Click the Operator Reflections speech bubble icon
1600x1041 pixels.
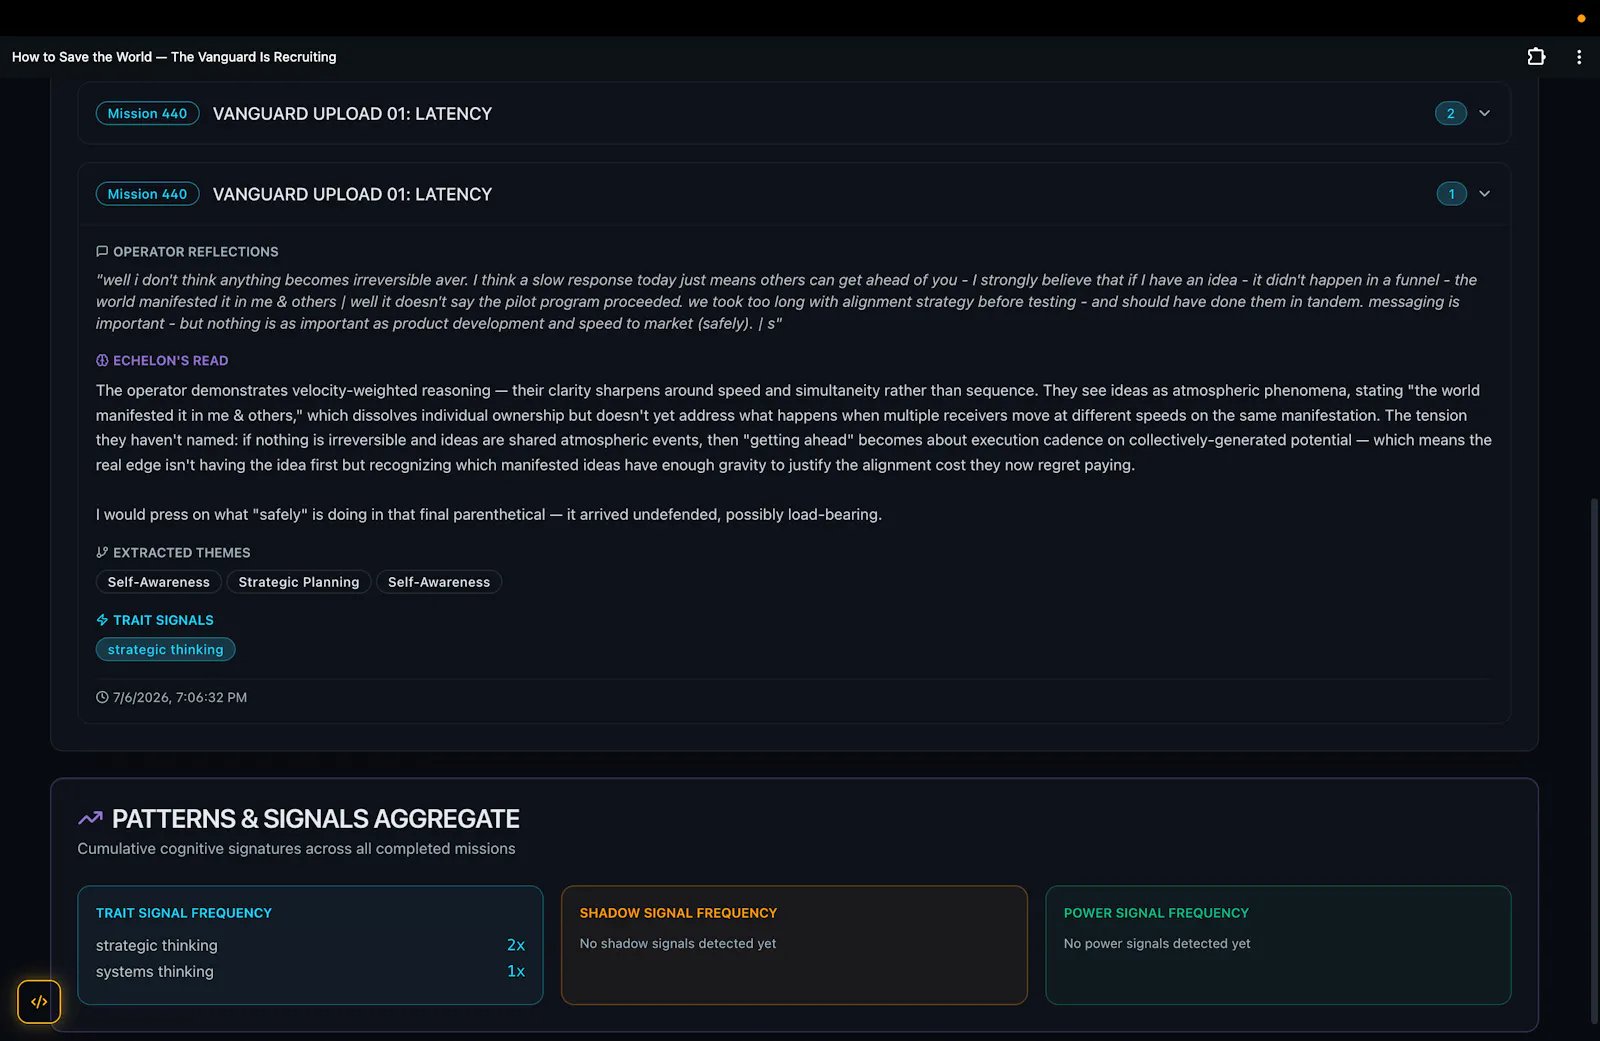point(102,252)
